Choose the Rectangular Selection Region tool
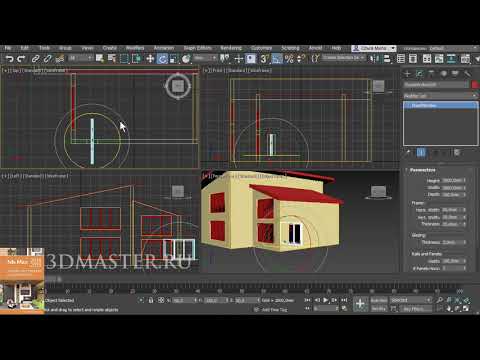 click(124, 59)
